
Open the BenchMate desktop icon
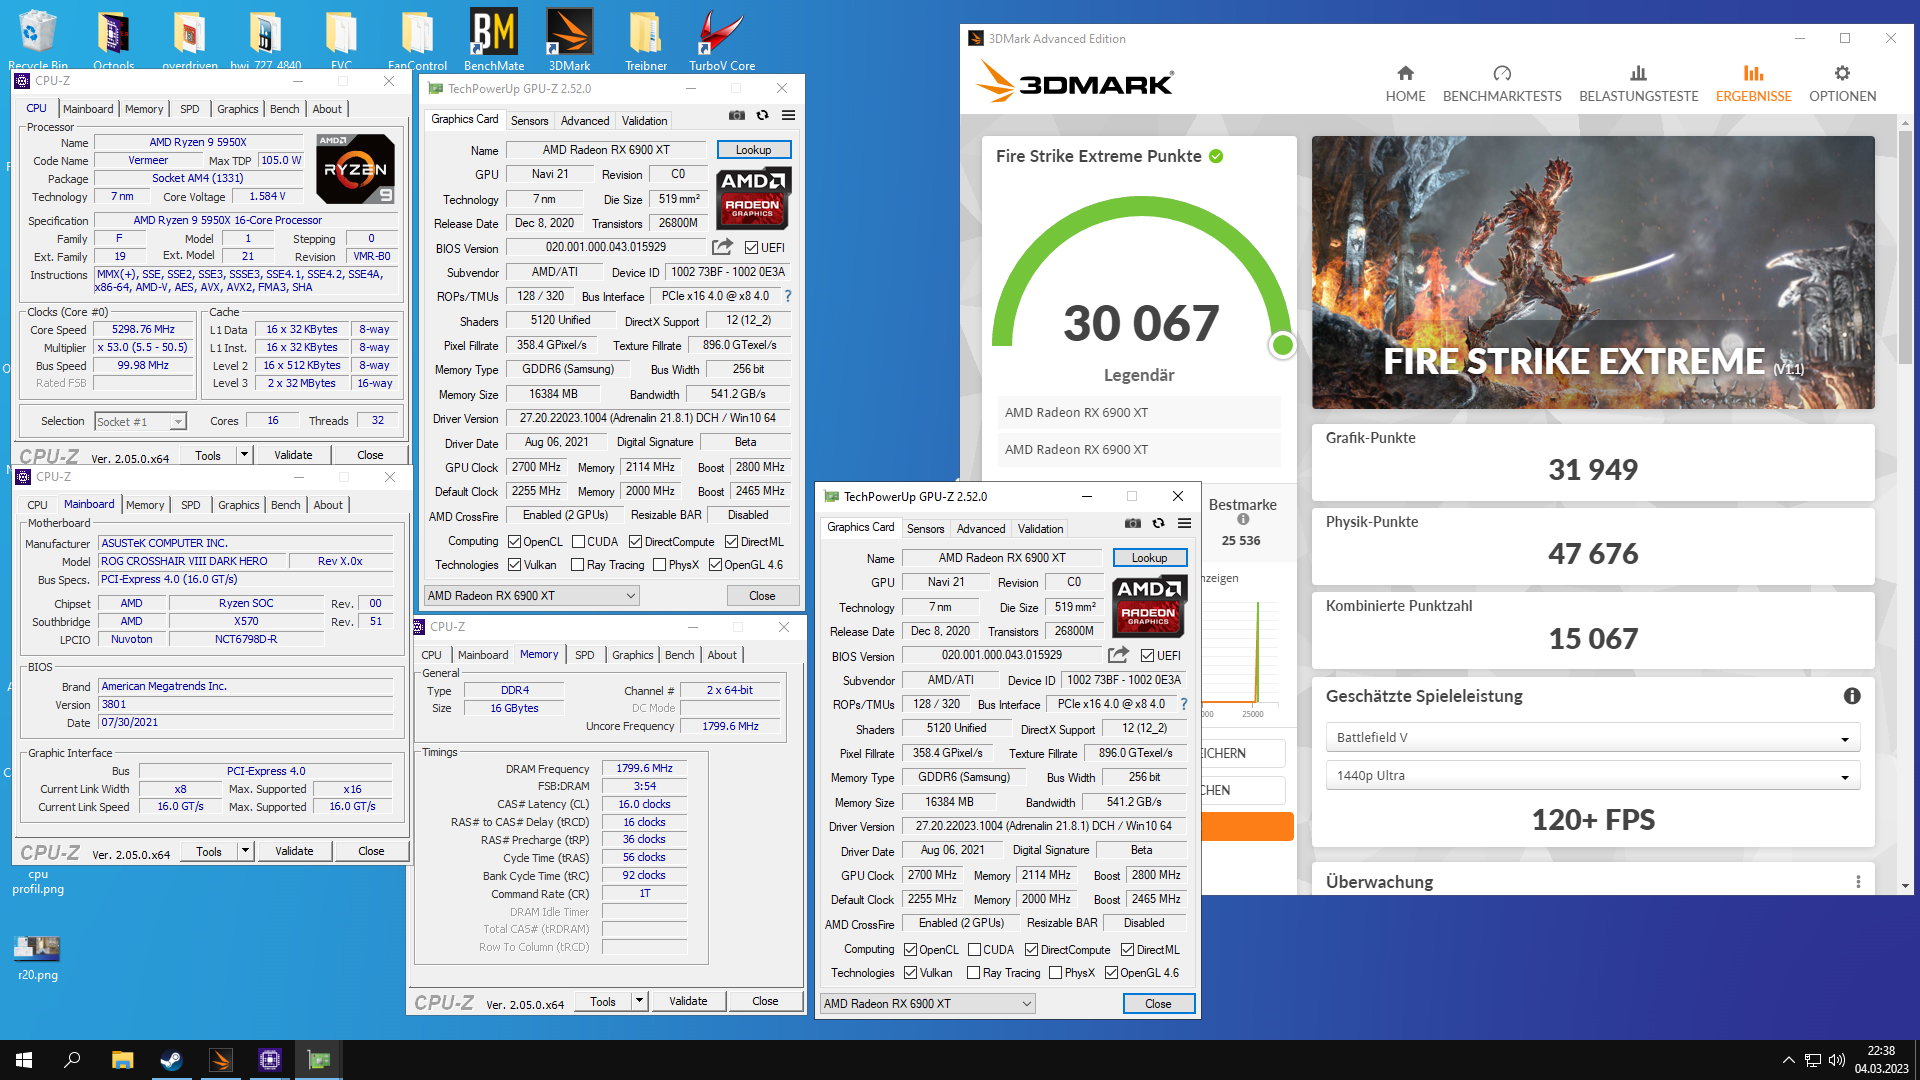(x=494, y=40)
